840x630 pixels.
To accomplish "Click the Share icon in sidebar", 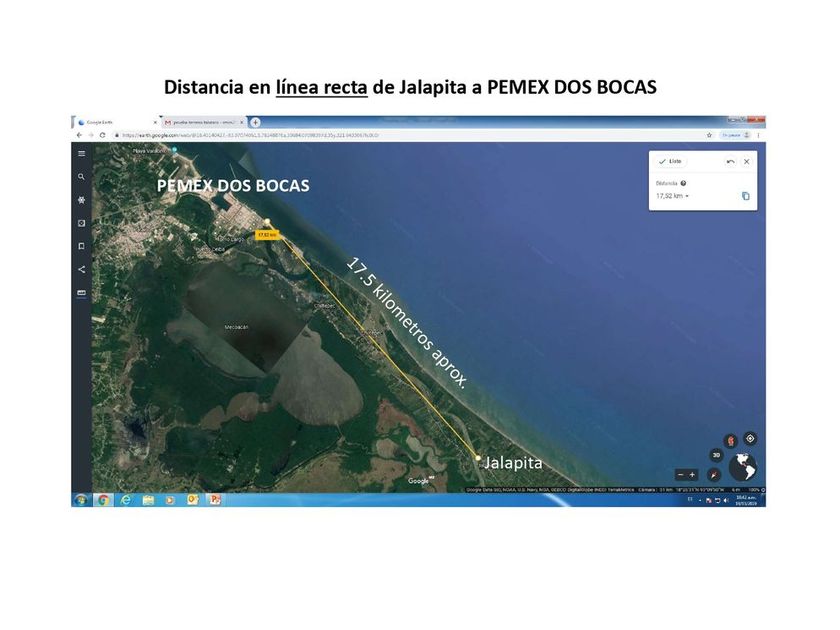I will coord(82,269).
